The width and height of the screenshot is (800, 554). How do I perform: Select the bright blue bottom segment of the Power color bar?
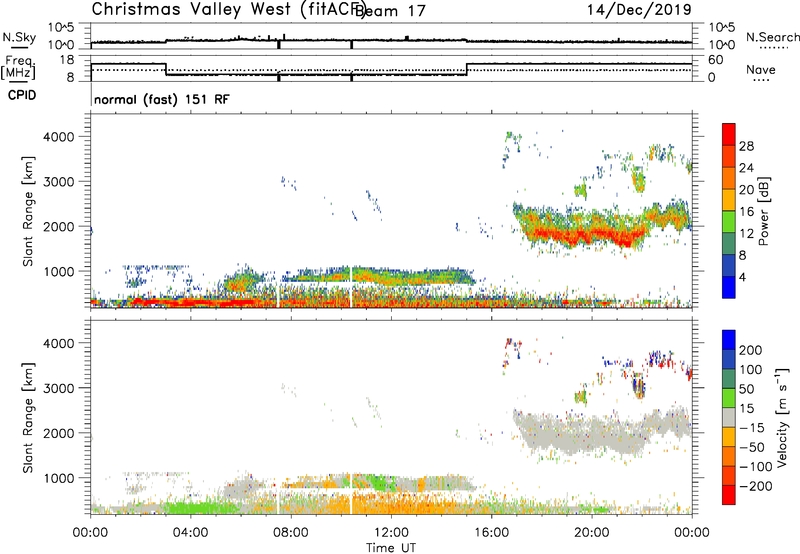click(729, 287)
